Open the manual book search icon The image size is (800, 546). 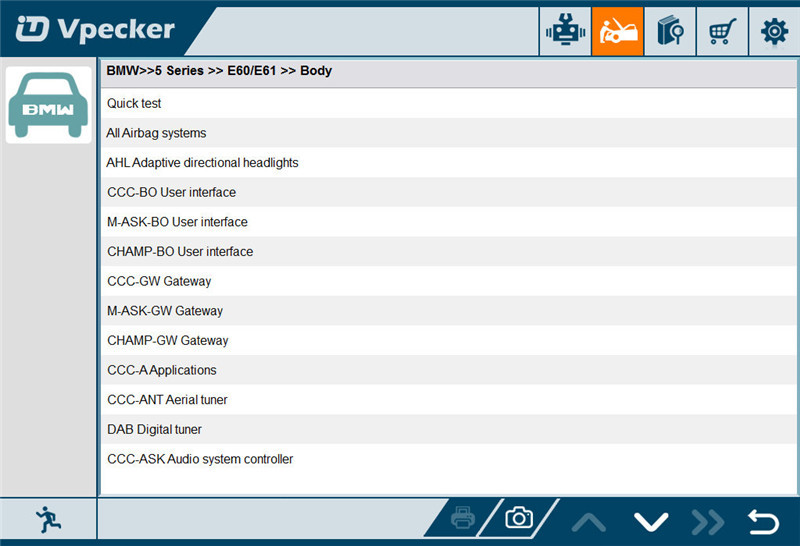pyautogui.click(x=669, y=31)
